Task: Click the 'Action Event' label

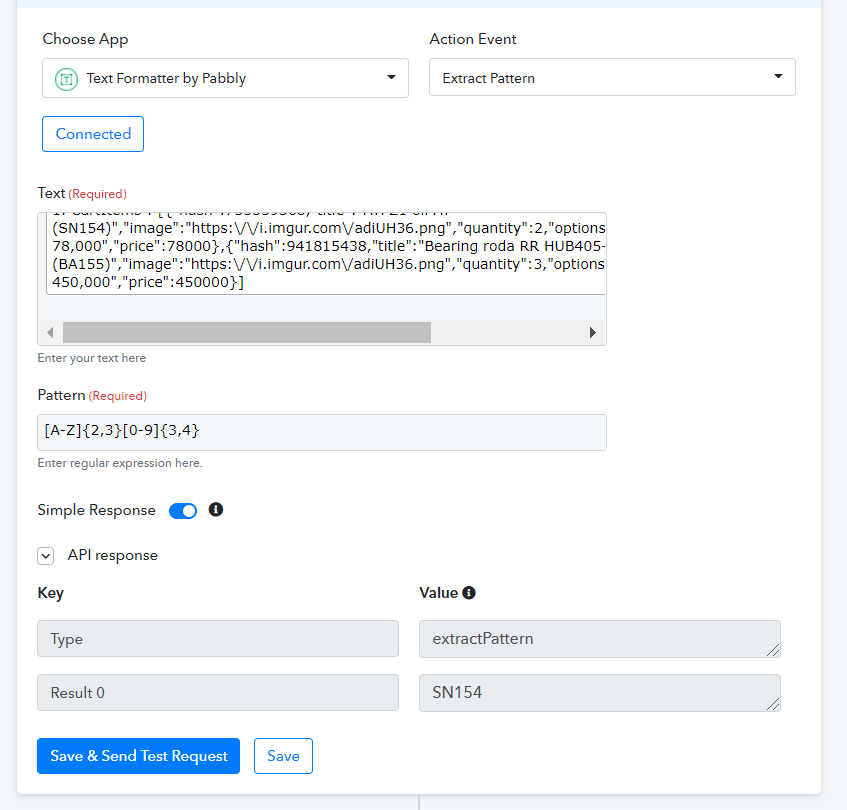Action: tap(473, 39)
